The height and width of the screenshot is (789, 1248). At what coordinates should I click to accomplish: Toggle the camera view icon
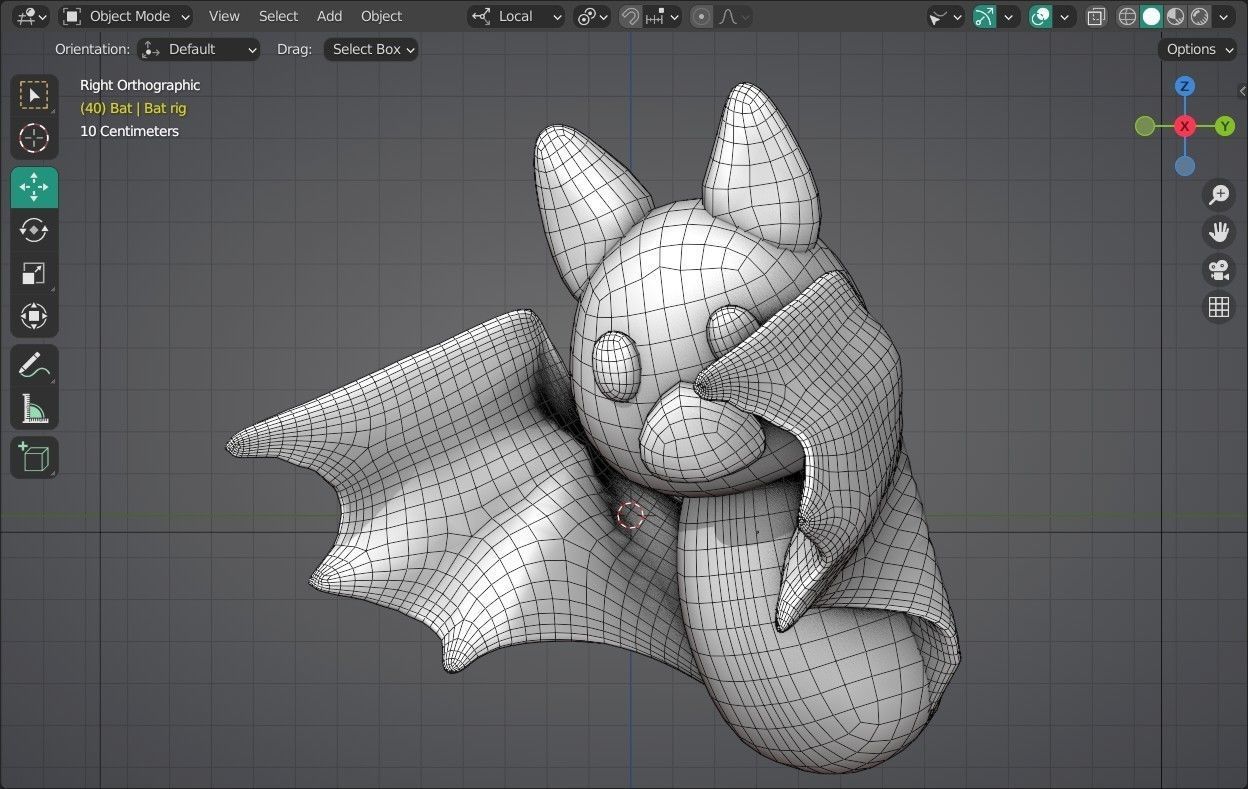(x=1218, y=270)
